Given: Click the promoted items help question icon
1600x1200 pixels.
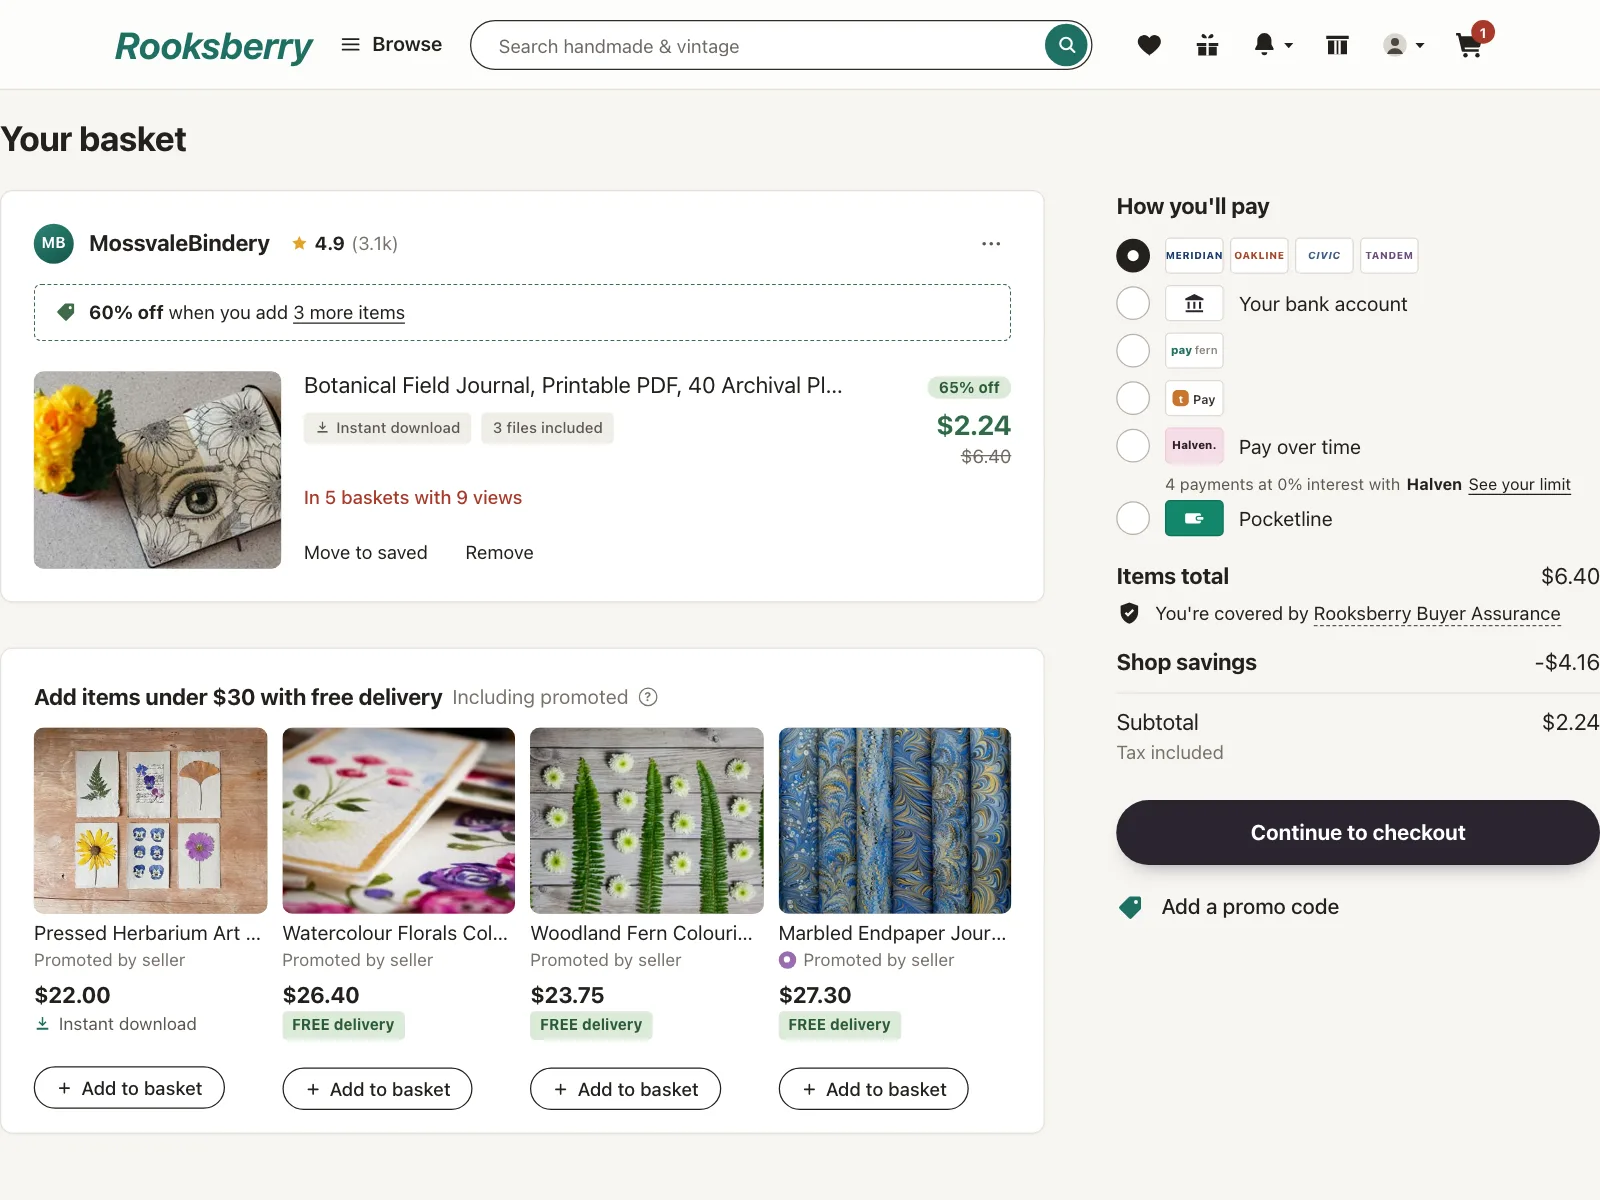Looking at the screenshot, I should click(648, 697).
